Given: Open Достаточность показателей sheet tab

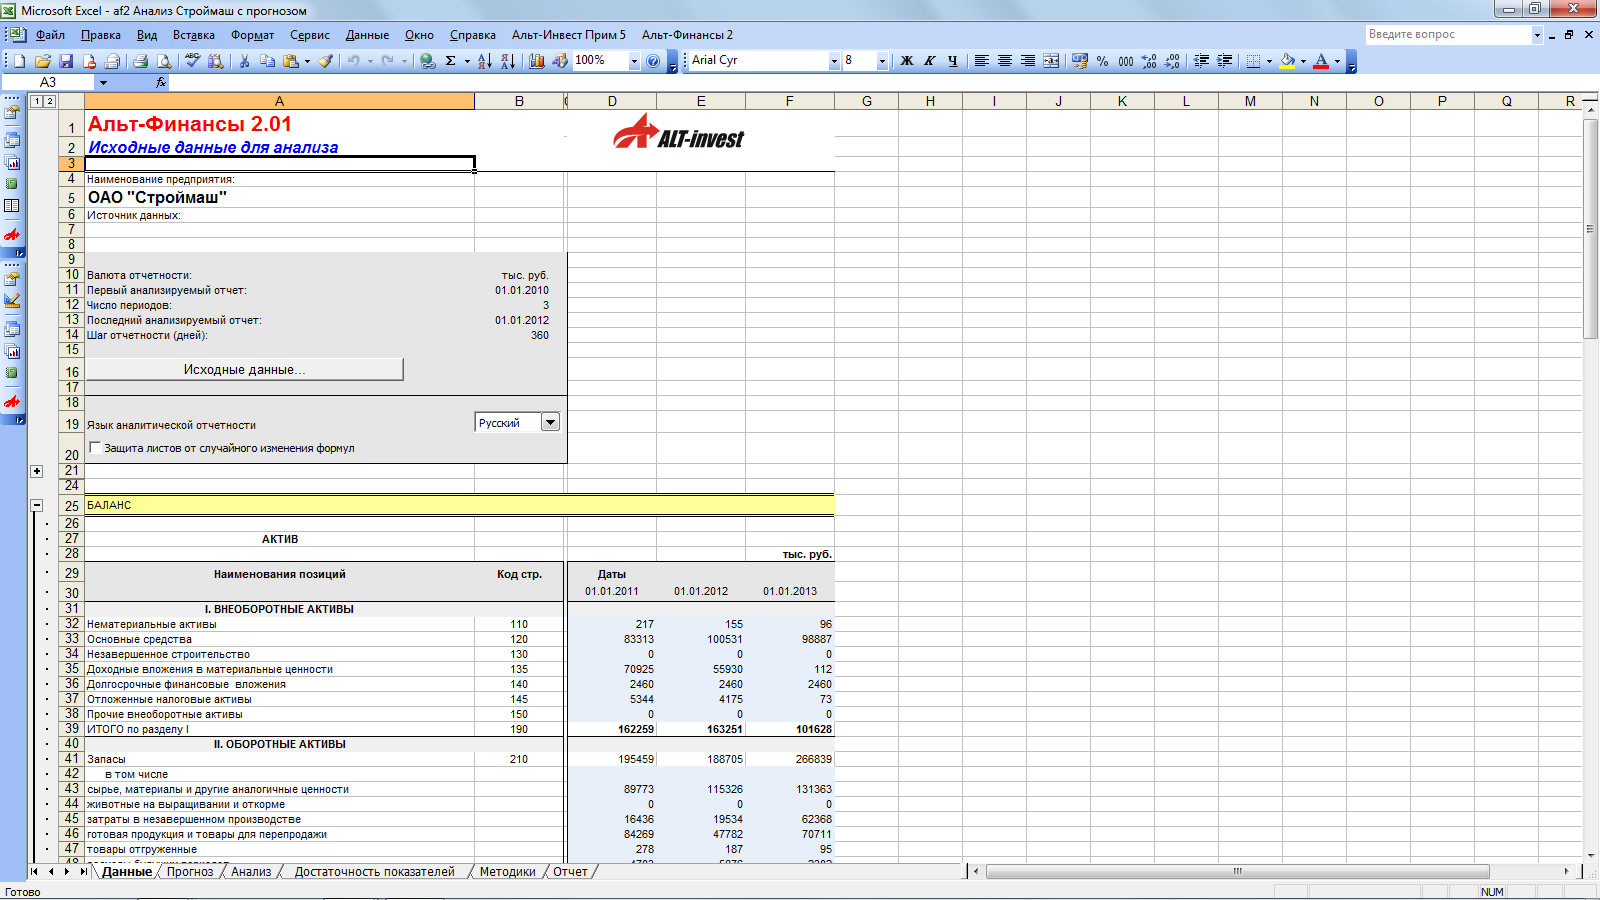Looking at the screenshot, I should pos(374,872).
